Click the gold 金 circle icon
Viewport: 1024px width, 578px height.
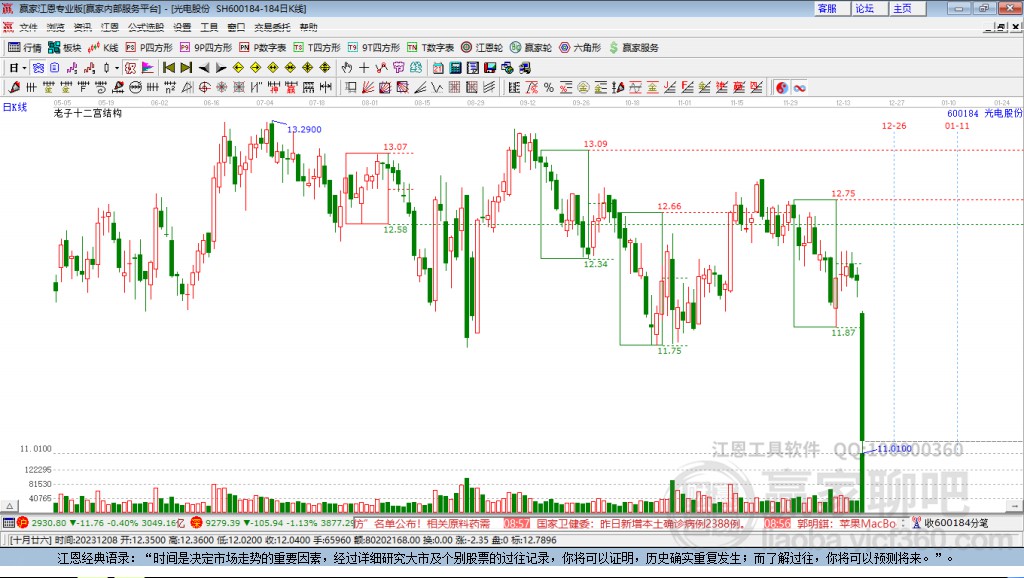583,87
